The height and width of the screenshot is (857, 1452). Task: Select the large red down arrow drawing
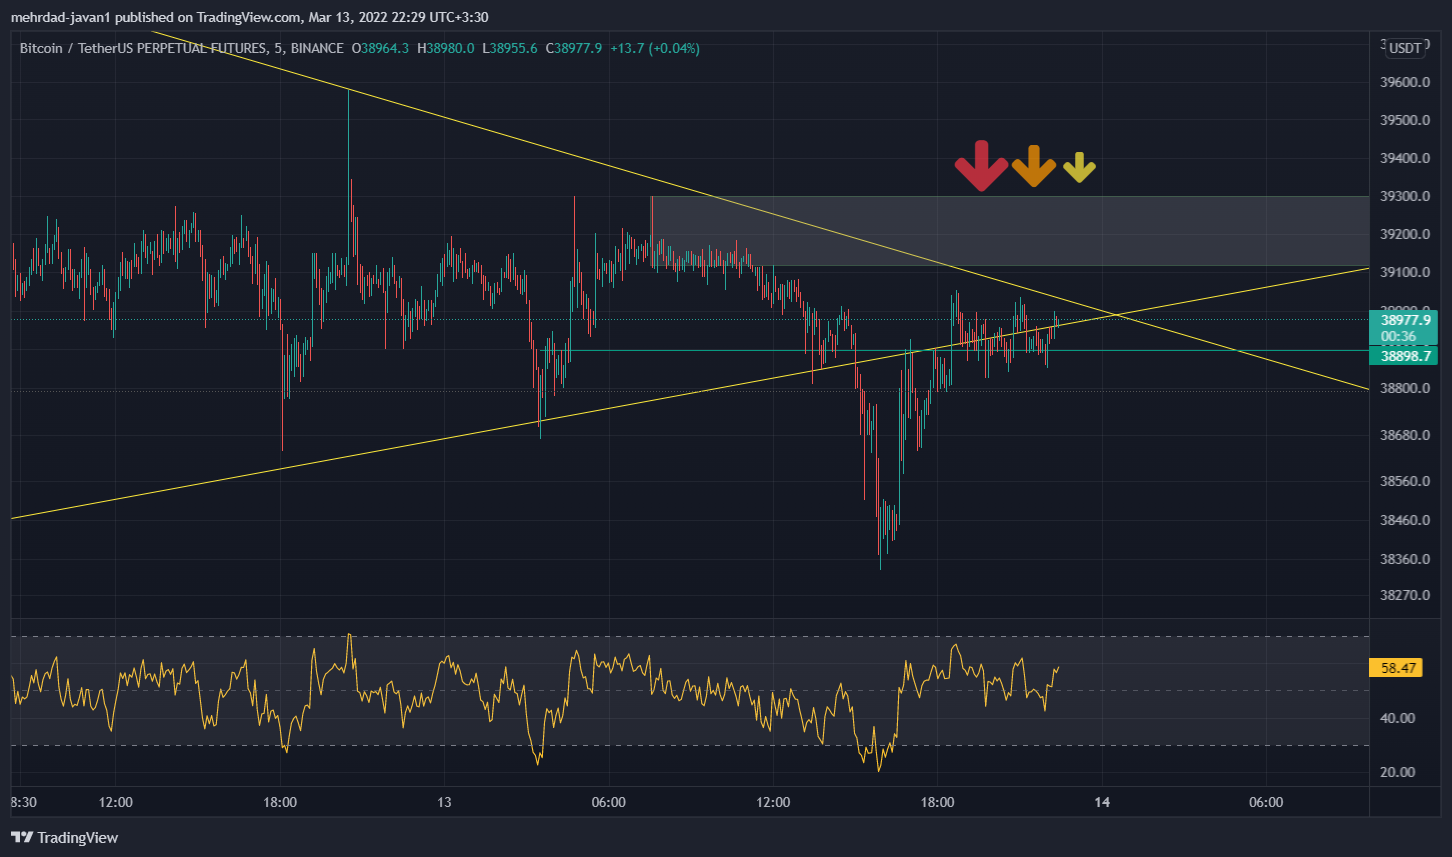pos(981,166)
